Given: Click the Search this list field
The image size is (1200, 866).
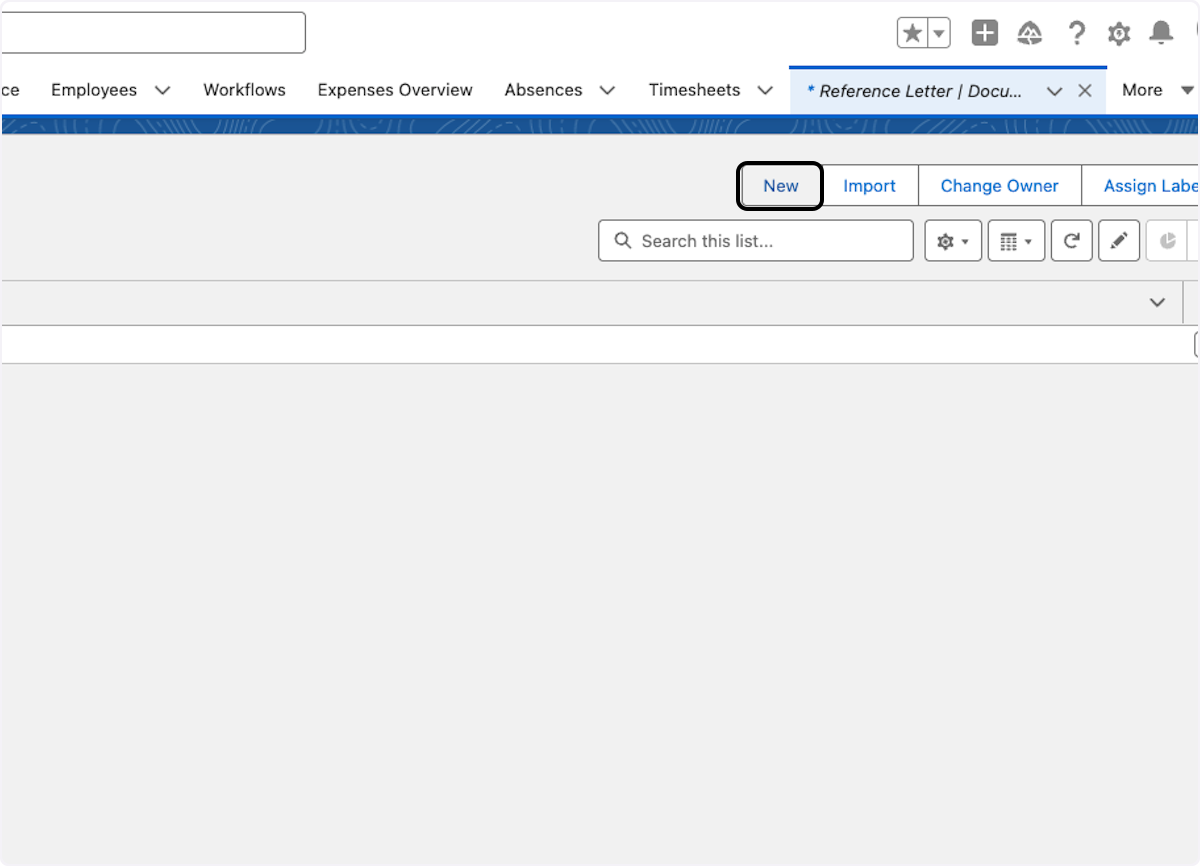Looking at the screenshot, I should 765,241.
